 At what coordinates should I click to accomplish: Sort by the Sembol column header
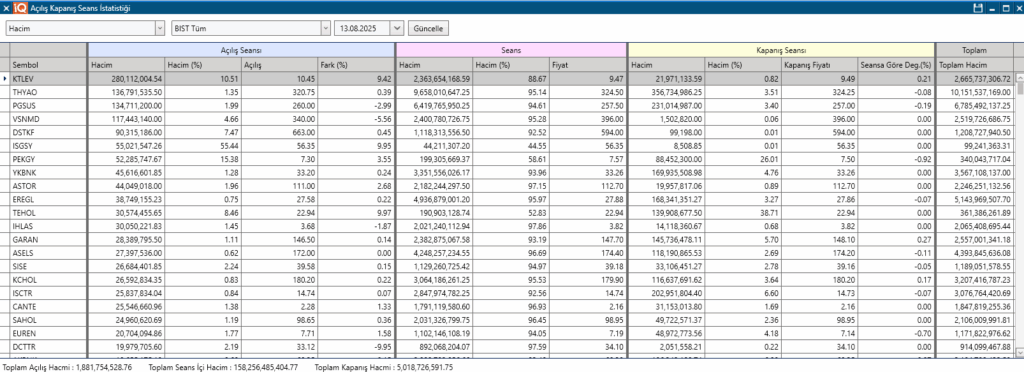tap(48, 65)
